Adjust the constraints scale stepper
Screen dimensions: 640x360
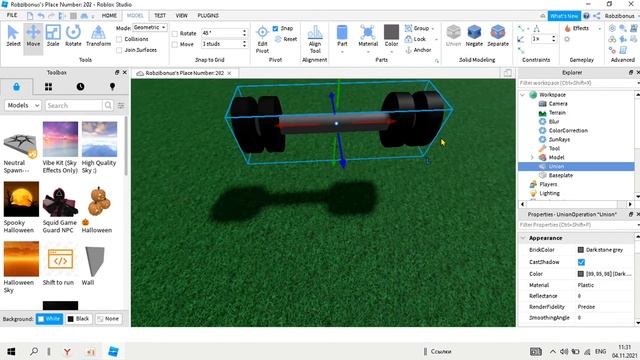pos(553,39)
